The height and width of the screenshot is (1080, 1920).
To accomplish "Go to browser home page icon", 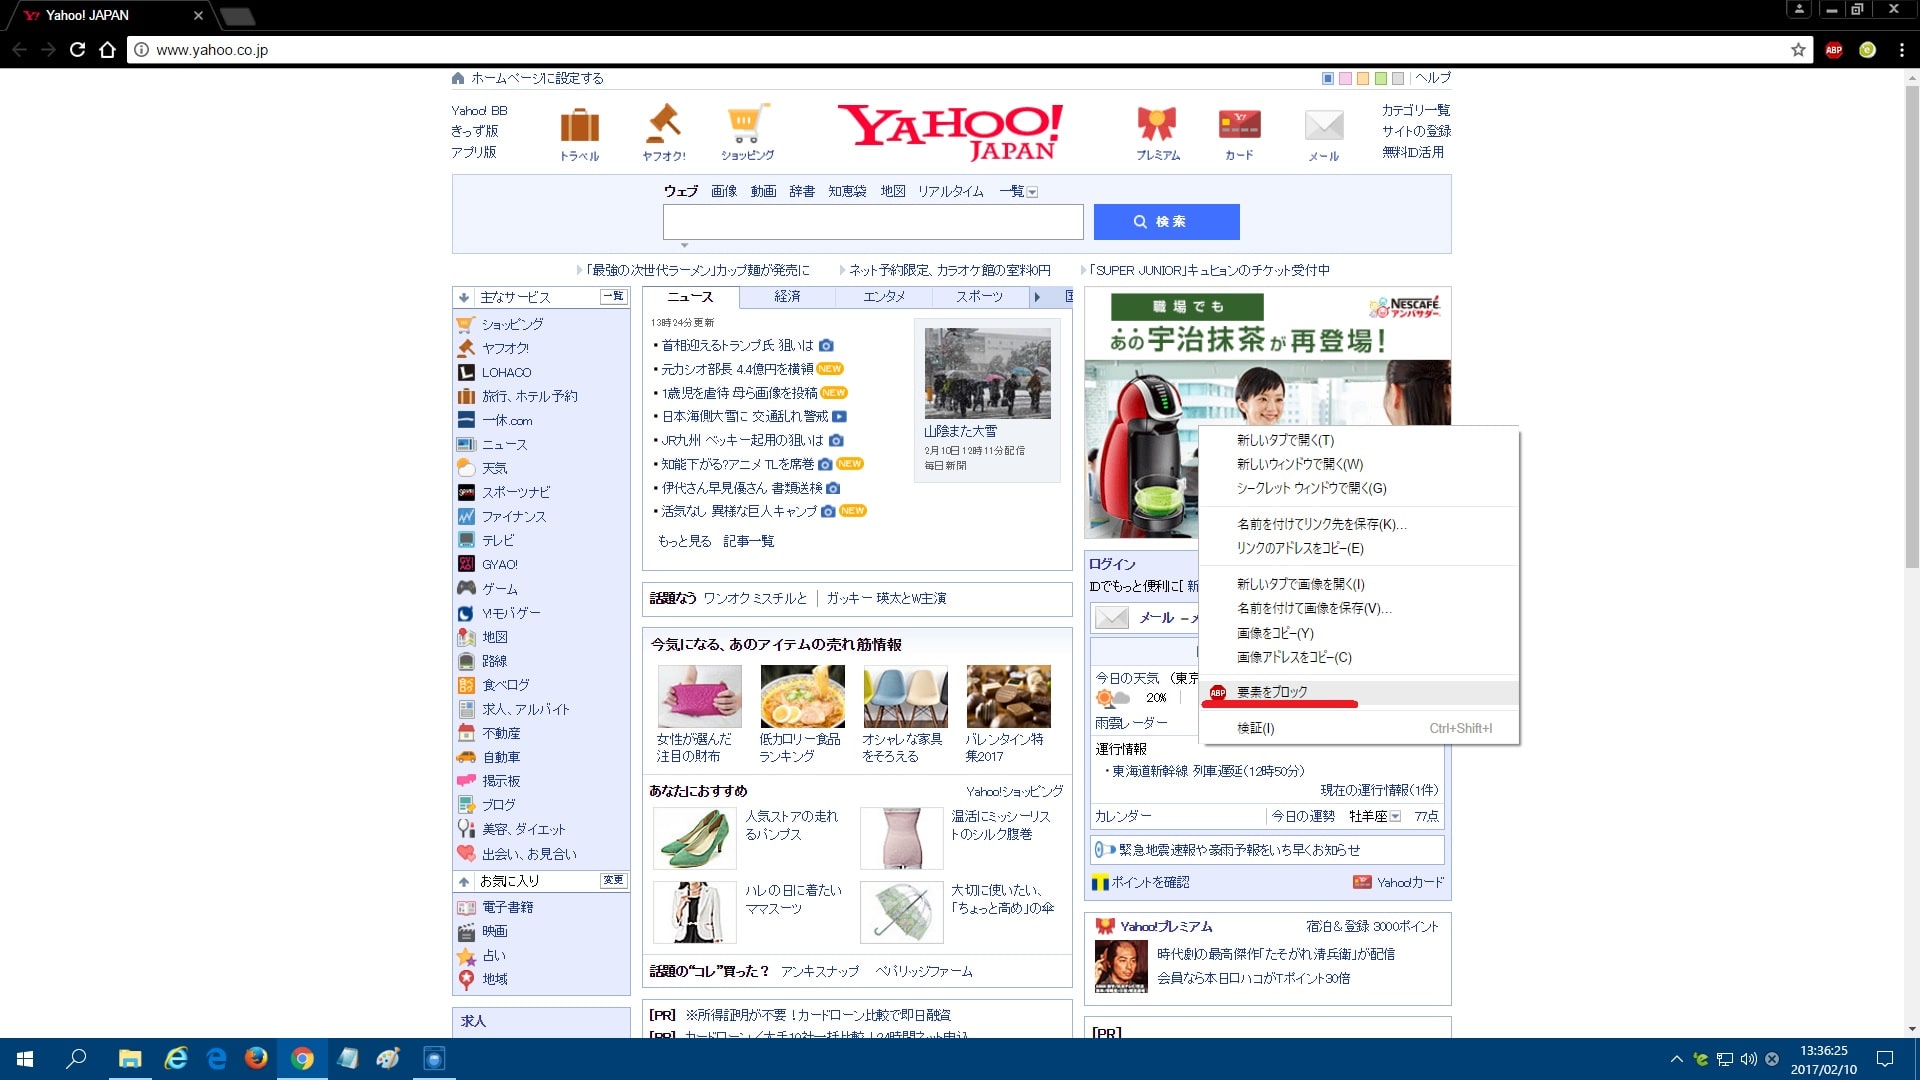I will pyautogui.click(x=107, y=49).
